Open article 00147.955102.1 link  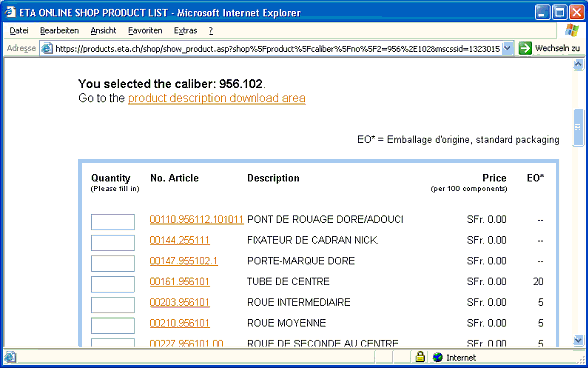pyautogui.click(x=183, y=261)
